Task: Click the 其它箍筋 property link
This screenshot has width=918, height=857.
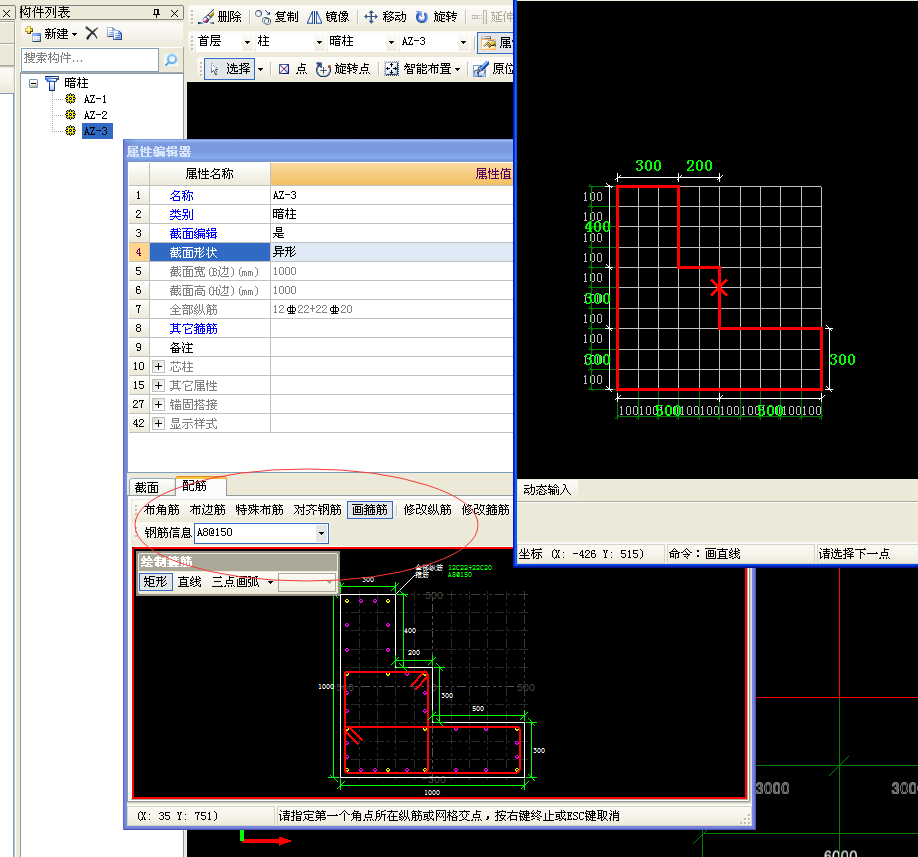Action: 193,328
